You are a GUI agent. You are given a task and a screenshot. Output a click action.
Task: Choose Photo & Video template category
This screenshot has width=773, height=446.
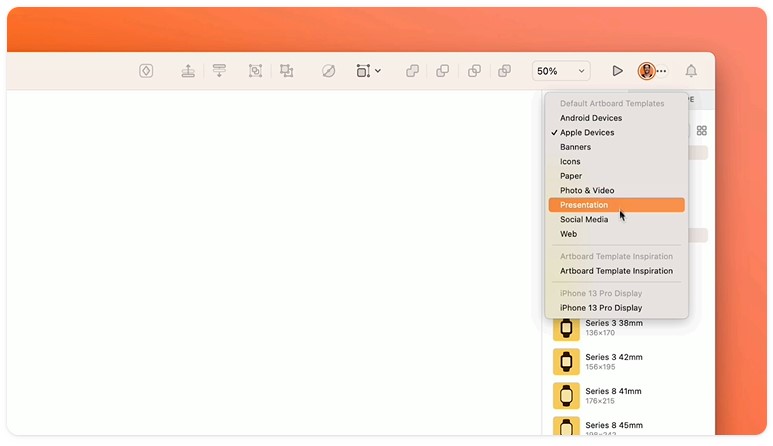(616, 190)
